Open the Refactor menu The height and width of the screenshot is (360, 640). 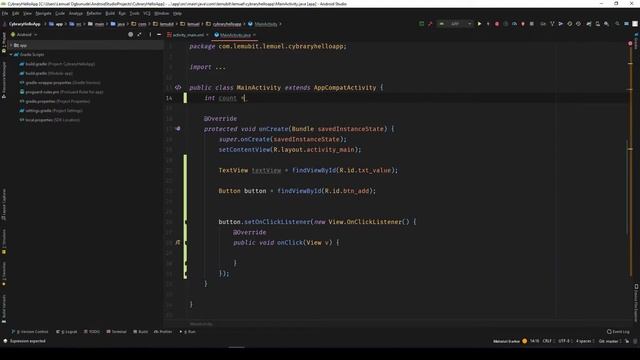pos(94,13)
